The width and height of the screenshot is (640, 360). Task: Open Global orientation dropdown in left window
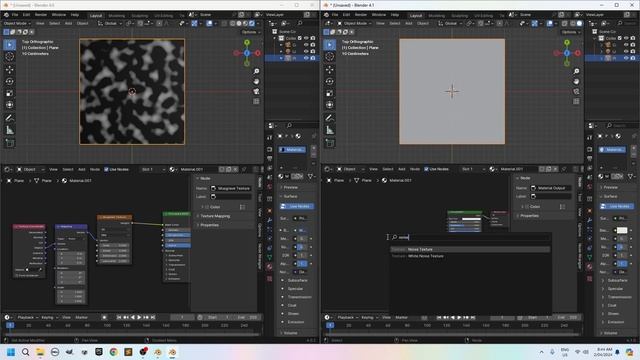110,23
